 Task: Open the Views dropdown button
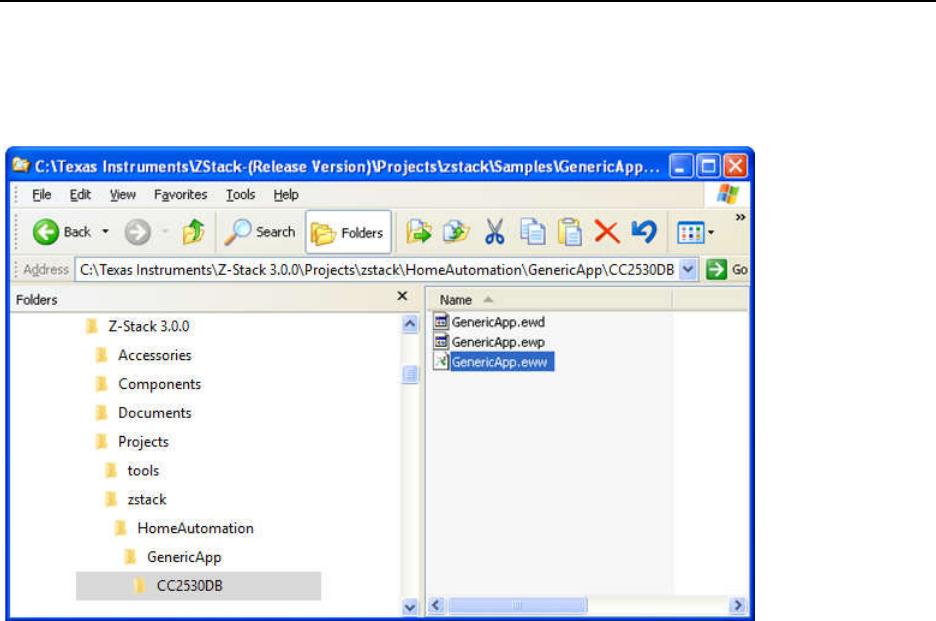coord(695,232)
